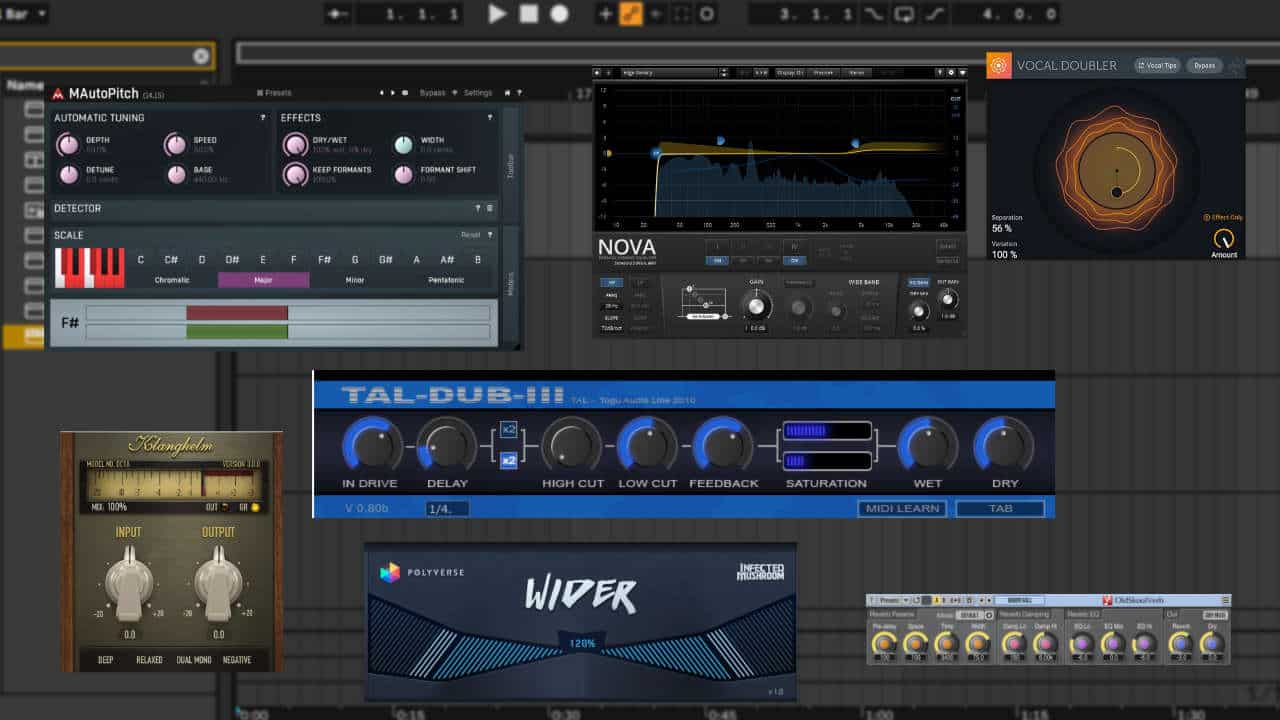The height and width of the screenshot is (720, 1280).
Task: Select the Chromatic scale in MAutoPitch
Action: [x=172, y=280]
